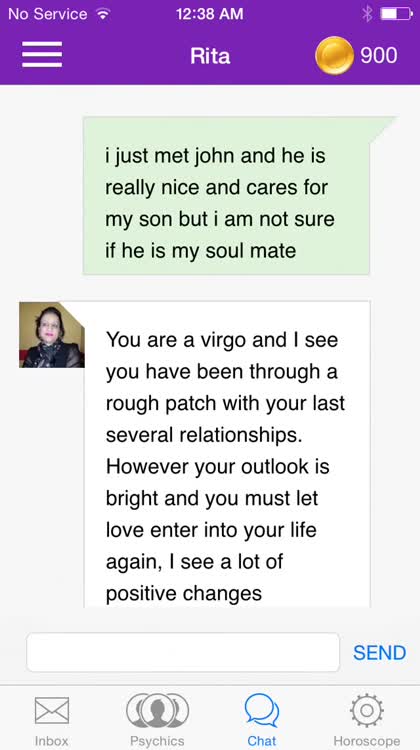Tap the 900 coin balance

pos(378,55)
